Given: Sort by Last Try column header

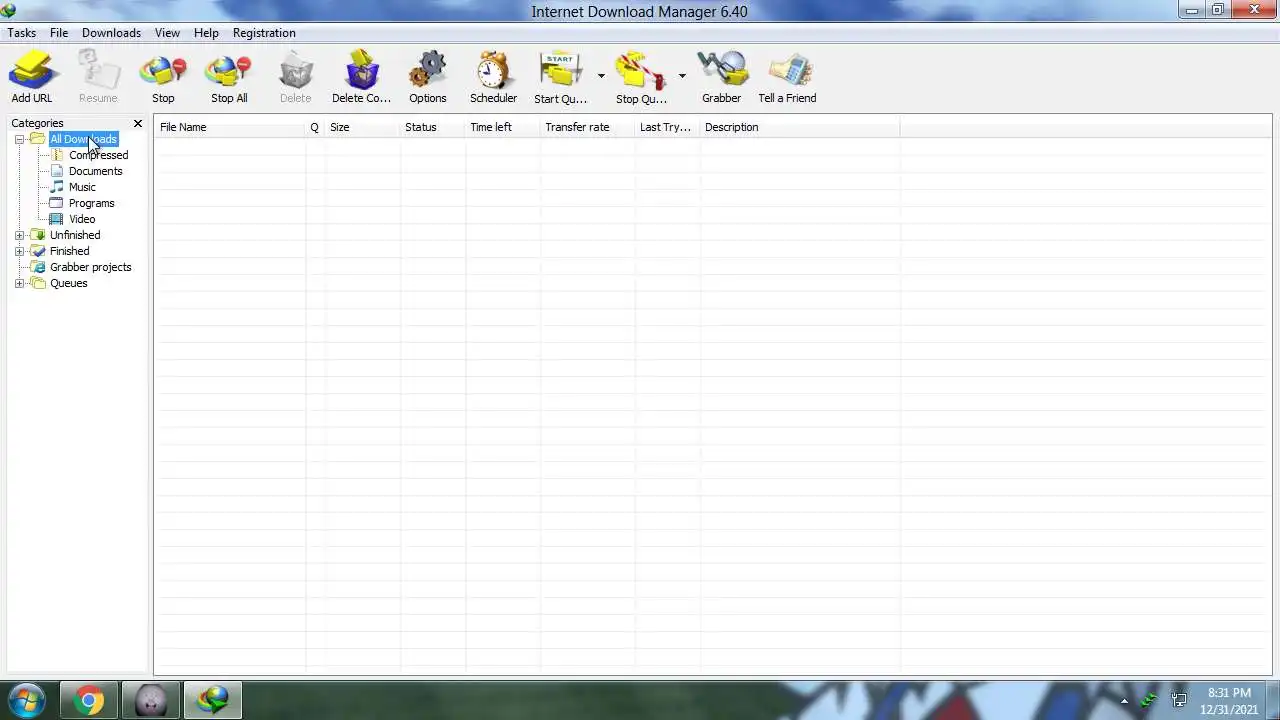Looking at the screenshot, I should [667, 127].
